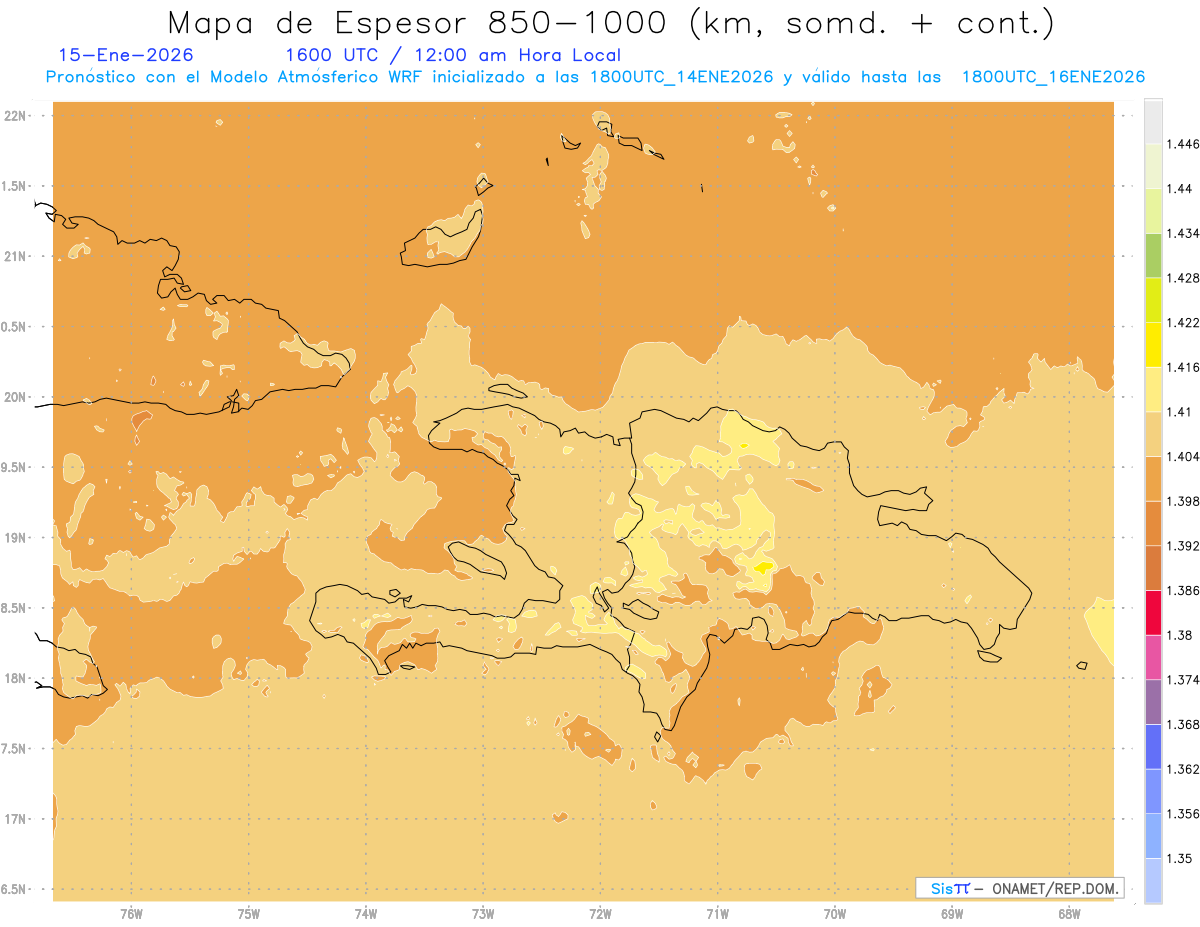The image size is (1200, 927).
Task: Select legend value 1.368
Action: click(x=1182, y=724)
